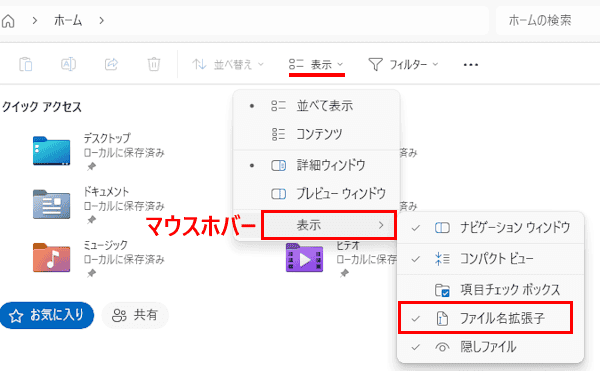The height and width of the screenshot is (371, 600).
Task: Click the コンパクト ビュー icon
Action: click(442, 259)
